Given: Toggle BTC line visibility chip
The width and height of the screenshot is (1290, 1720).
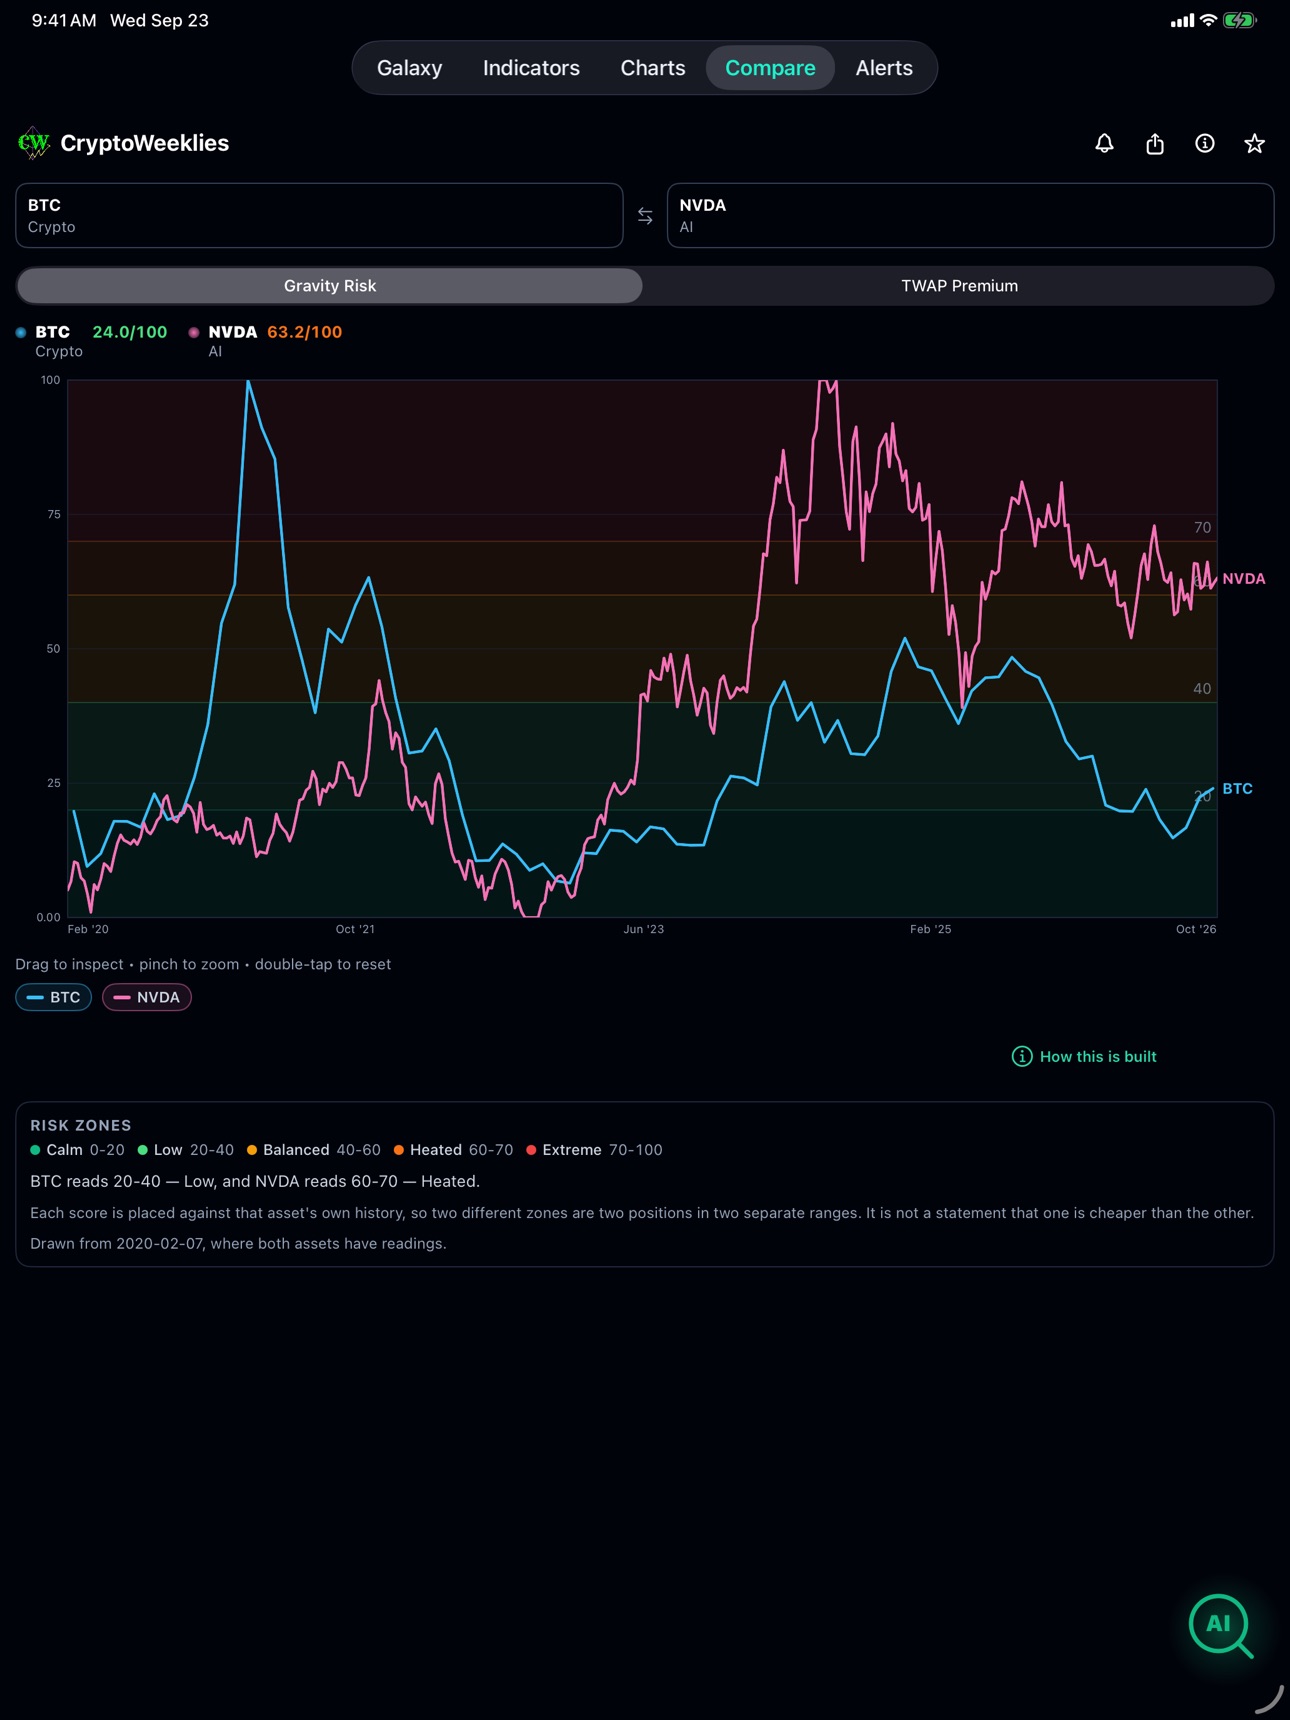Looking at the screenshot, I should 54,998.
